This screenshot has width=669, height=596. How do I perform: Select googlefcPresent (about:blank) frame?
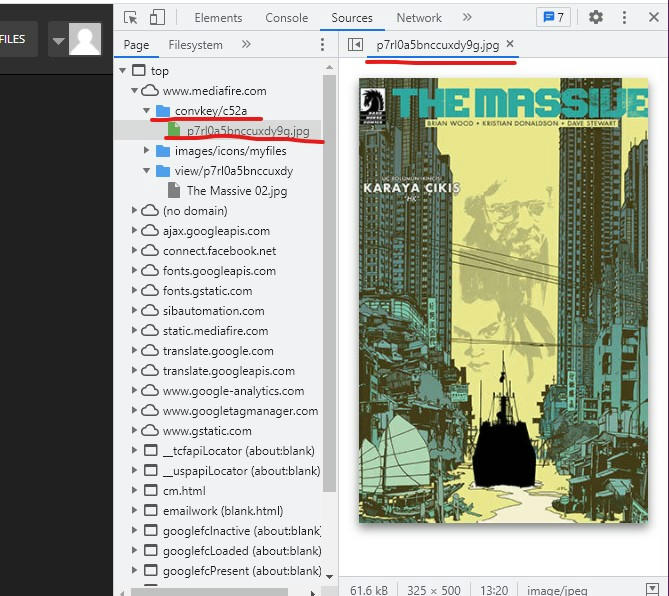coord(242,571)
